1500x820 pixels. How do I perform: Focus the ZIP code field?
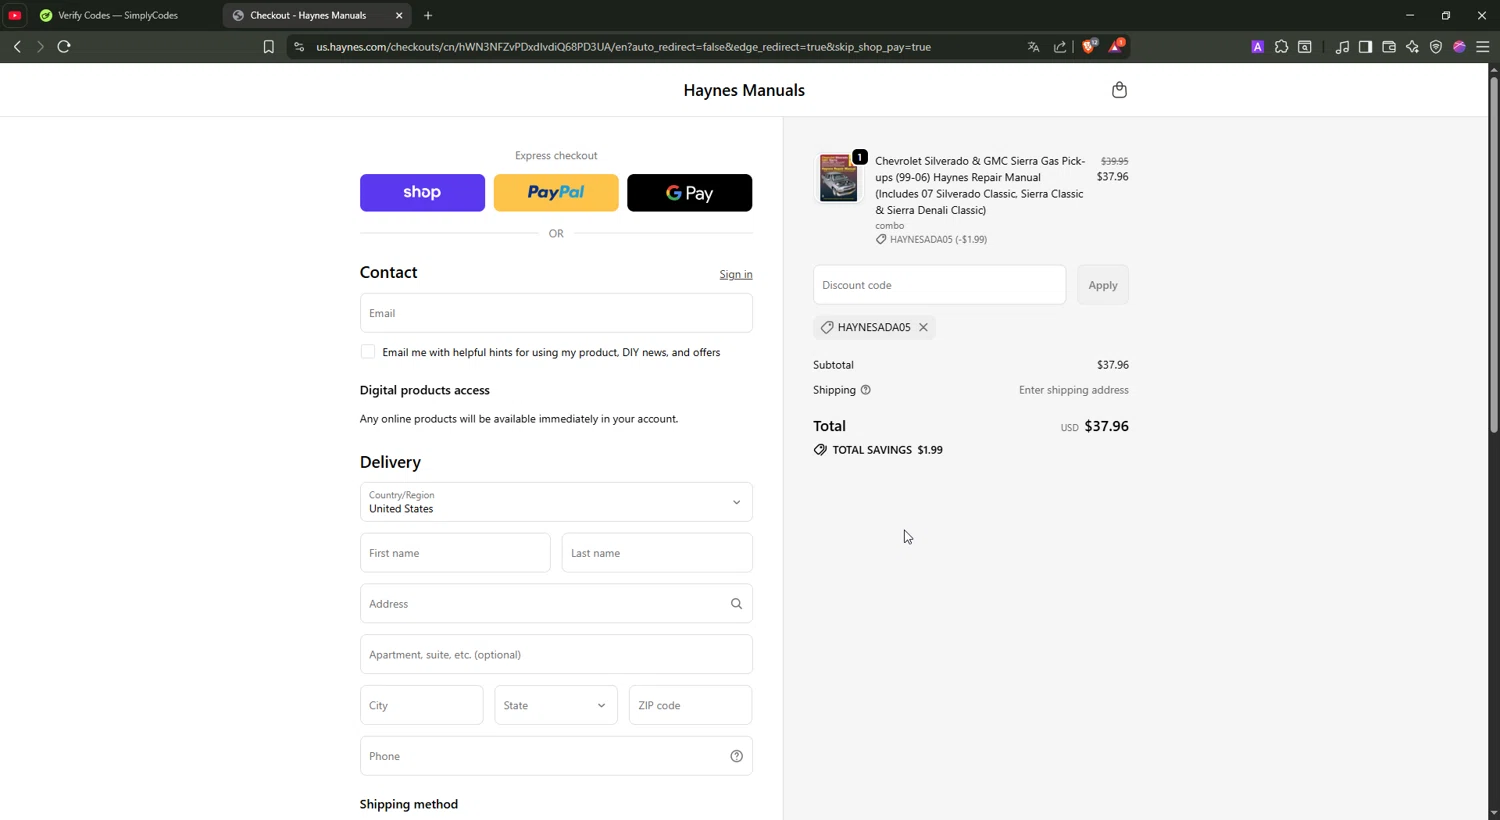click(x=690, y=705)
